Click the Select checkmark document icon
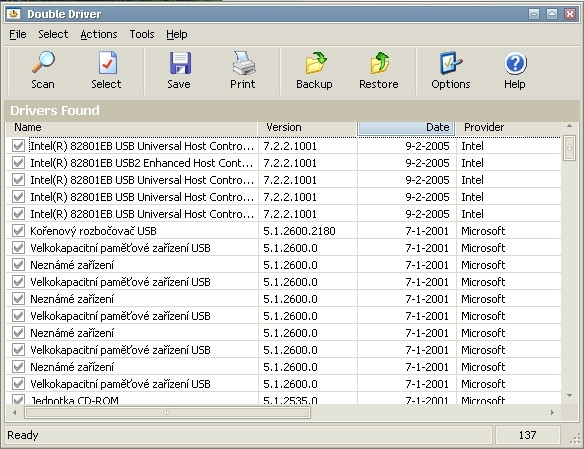 coord(107,63)
